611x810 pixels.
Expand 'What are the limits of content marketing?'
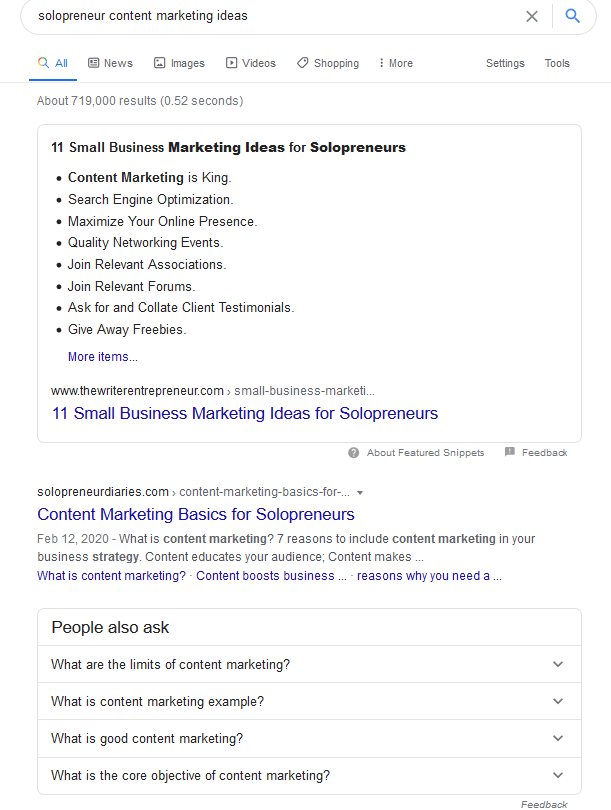(309, 664)
